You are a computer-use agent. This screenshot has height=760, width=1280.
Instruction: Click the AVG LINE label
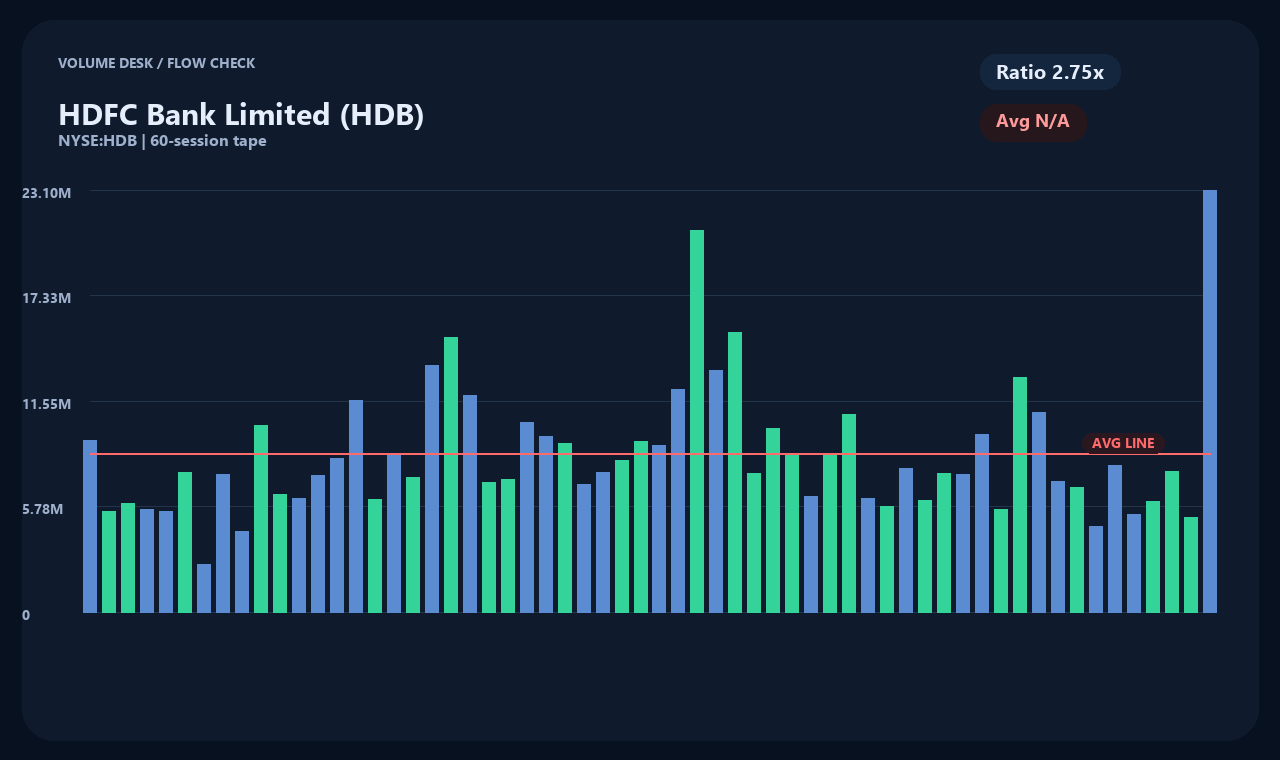[x=1123, y=443]
